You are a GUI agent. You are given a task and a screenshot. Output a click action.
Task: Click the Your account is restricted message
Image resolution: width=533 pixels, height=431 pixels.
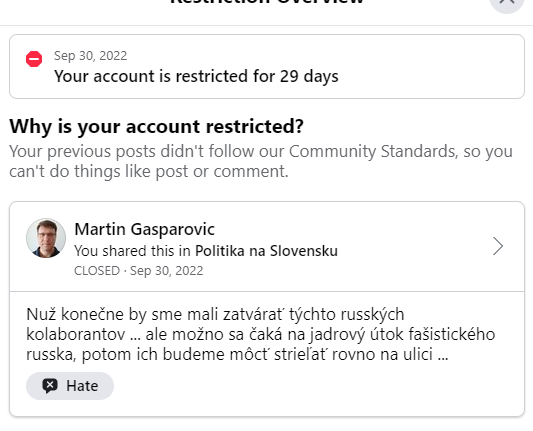tap(196, 76)
